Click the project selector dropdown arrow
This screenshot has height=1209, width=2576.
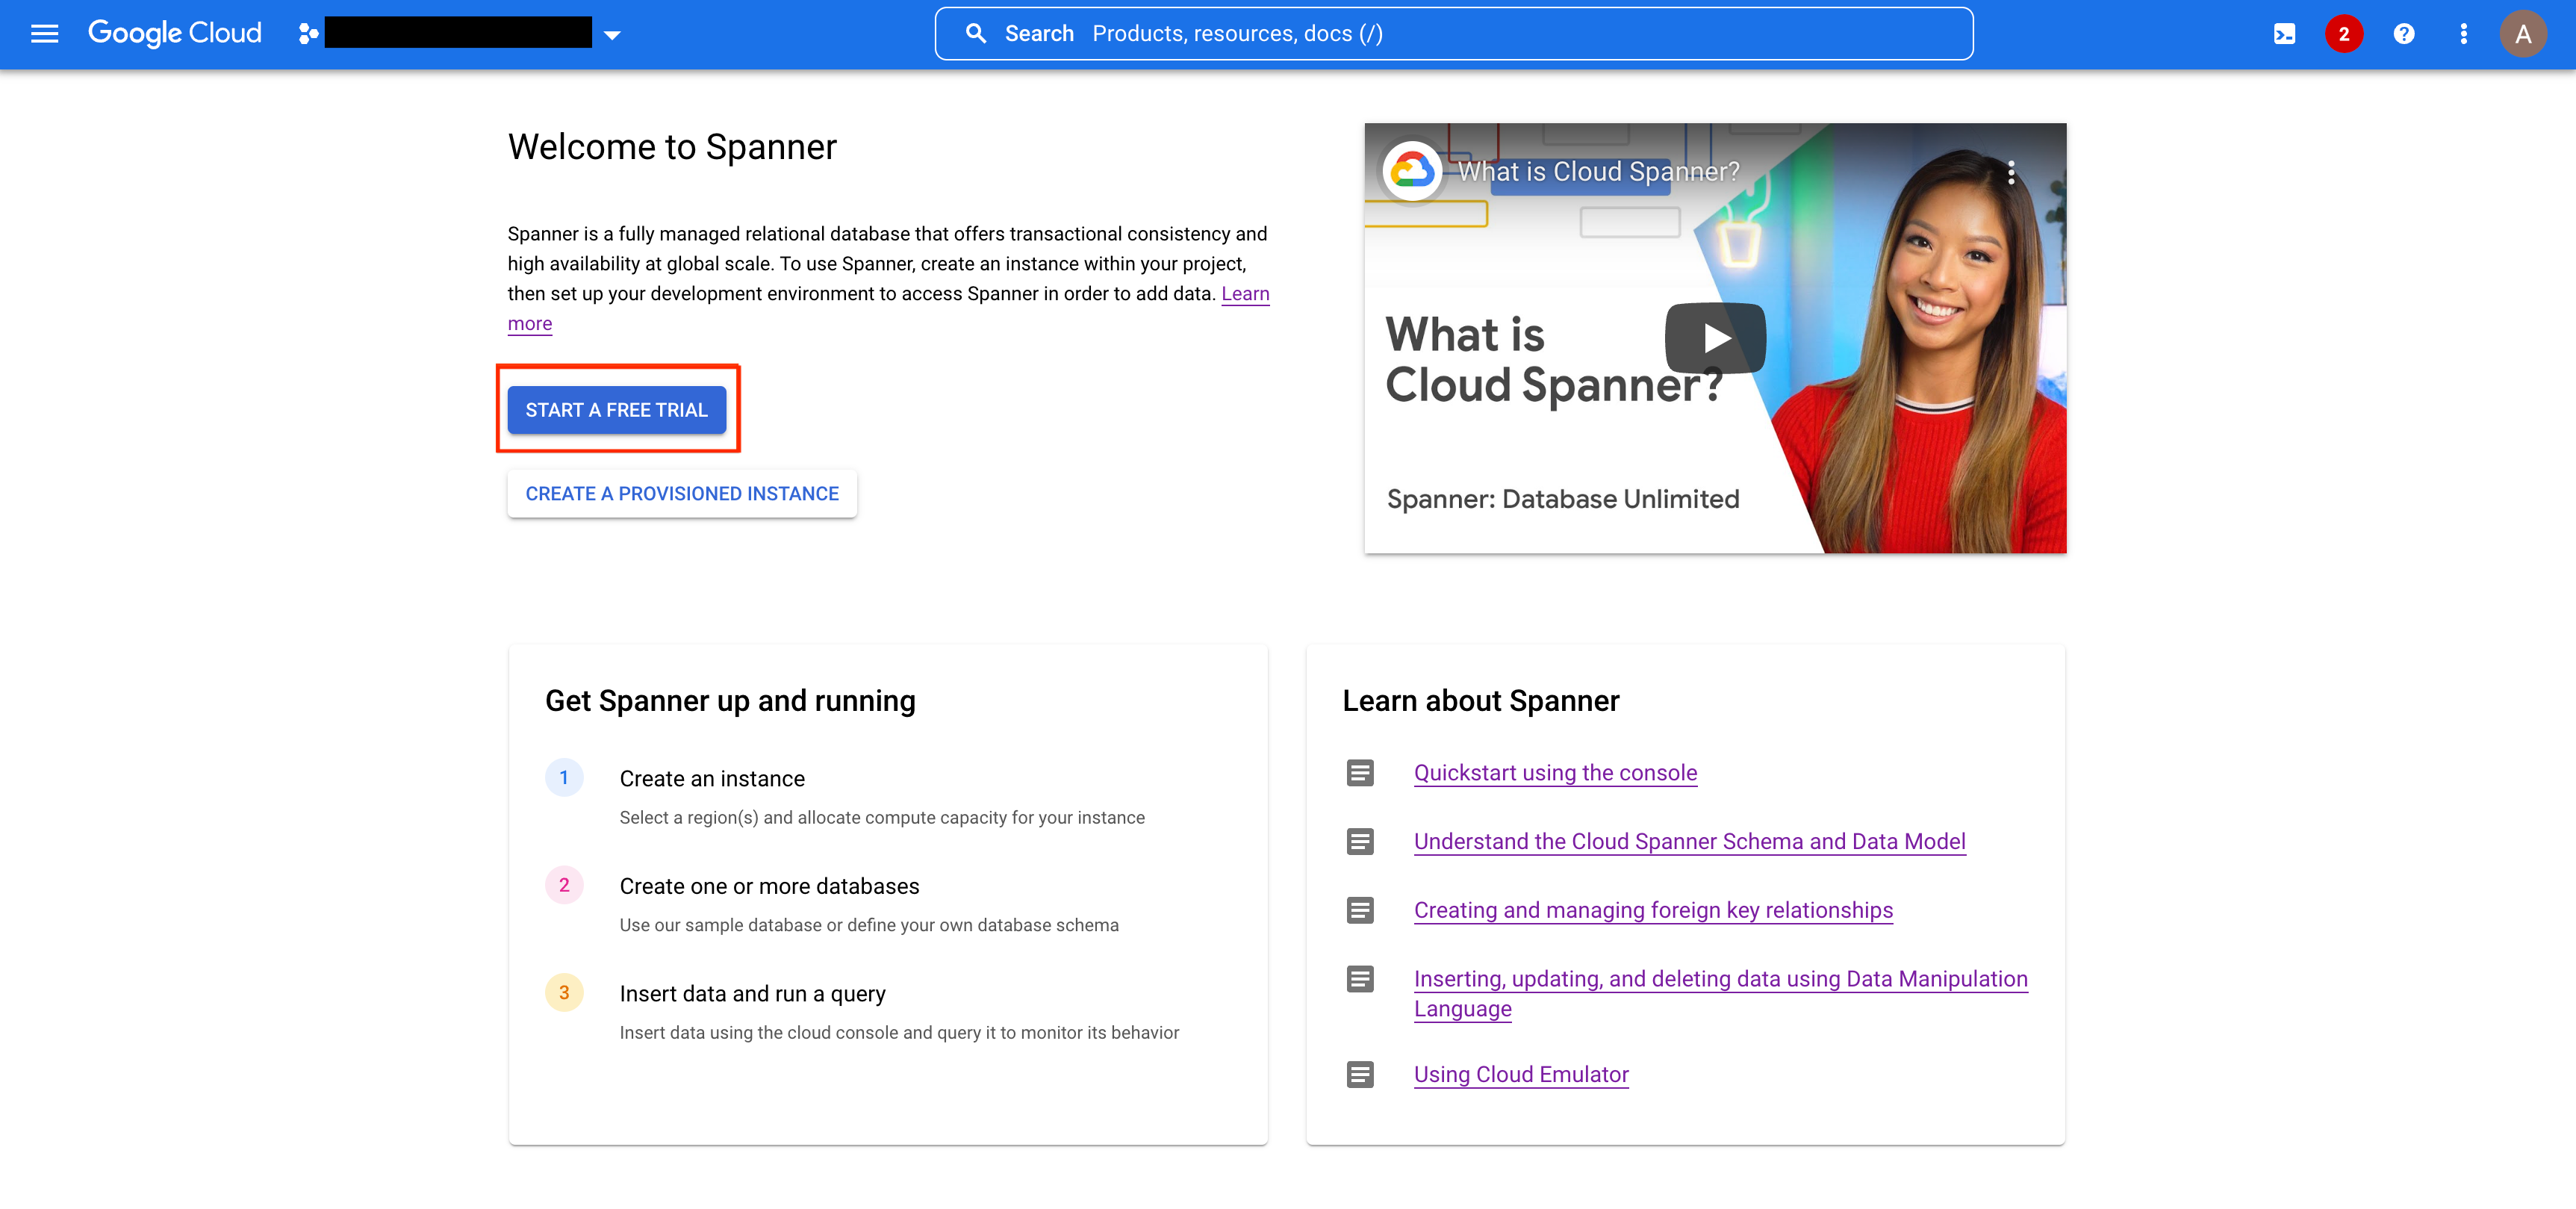pos(609,33)
